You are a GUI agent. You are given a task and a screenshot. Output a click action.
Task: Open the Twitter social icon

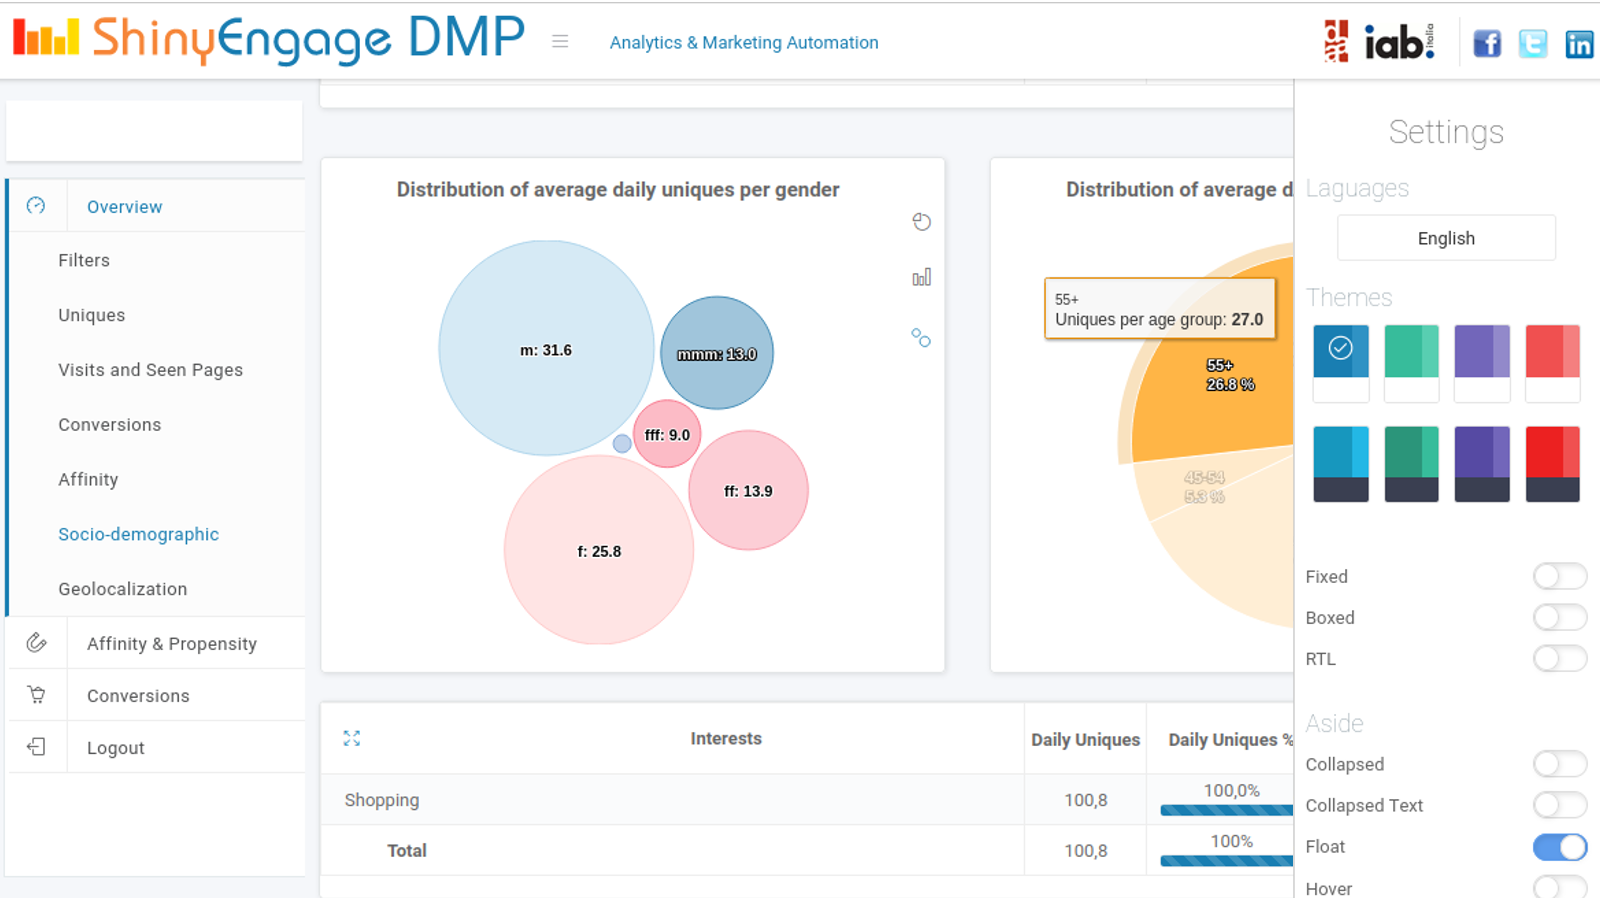pos(1532,44)
